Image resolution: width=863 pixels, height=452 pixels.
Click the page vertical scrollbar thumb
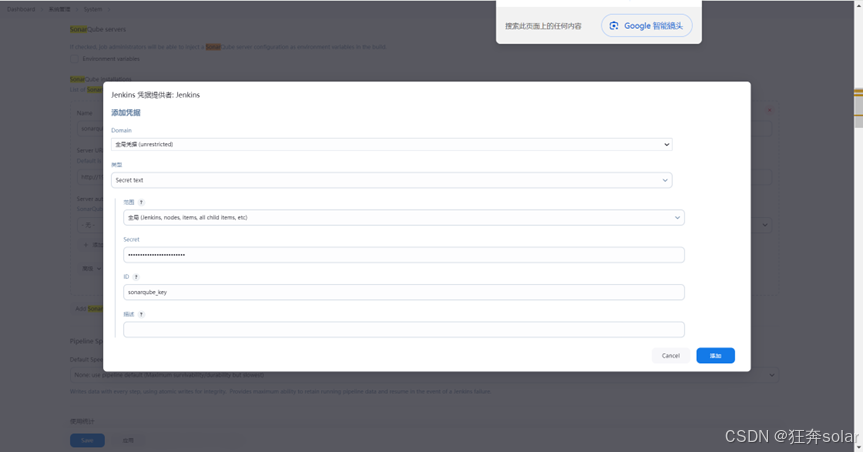click(858, 107)
